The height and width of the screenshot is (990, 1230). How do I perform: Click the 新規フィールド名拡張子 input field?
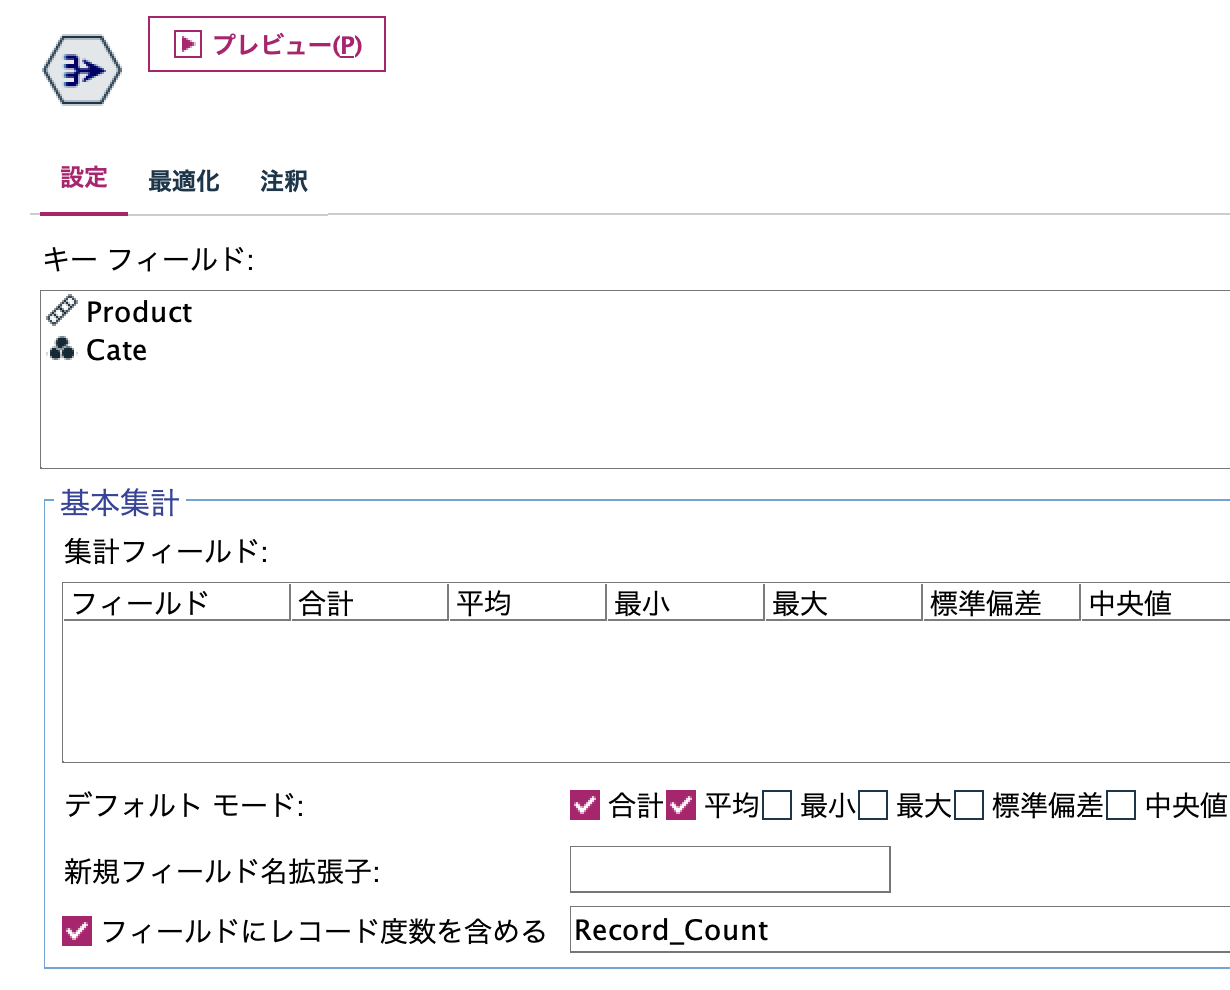[x=730, y=869]
